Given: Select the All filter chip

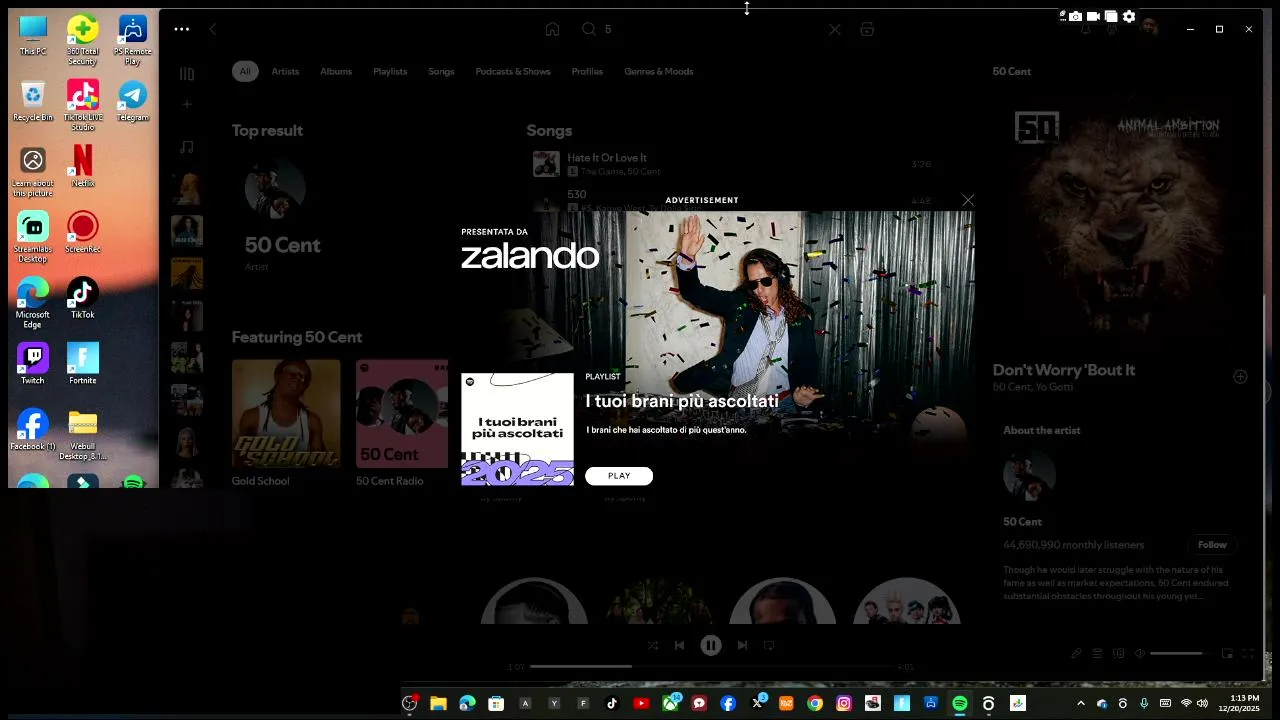Looking at the screenshot, I should (244, 71).
